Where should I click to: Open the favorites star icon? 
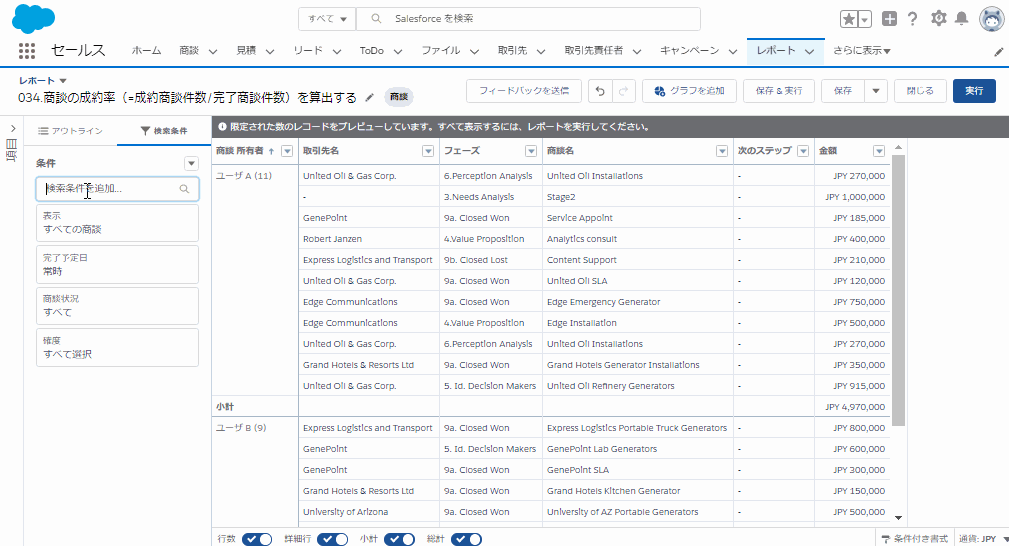pyautogui.click(x=849, y=19)
